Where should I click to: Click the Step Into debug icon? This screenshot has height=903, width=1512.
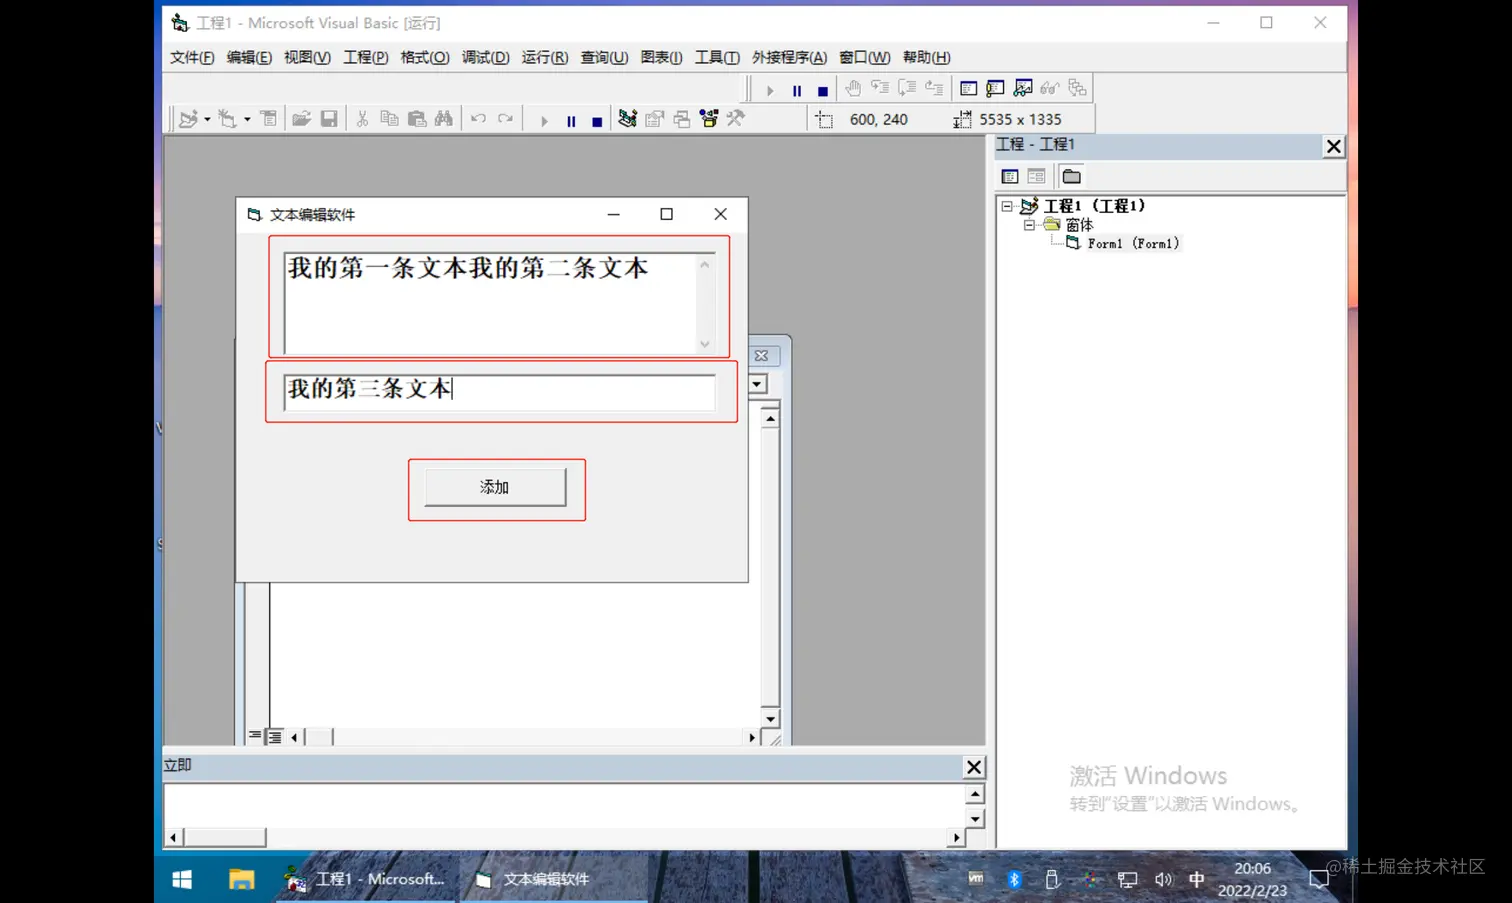click(x=880, y=88)
